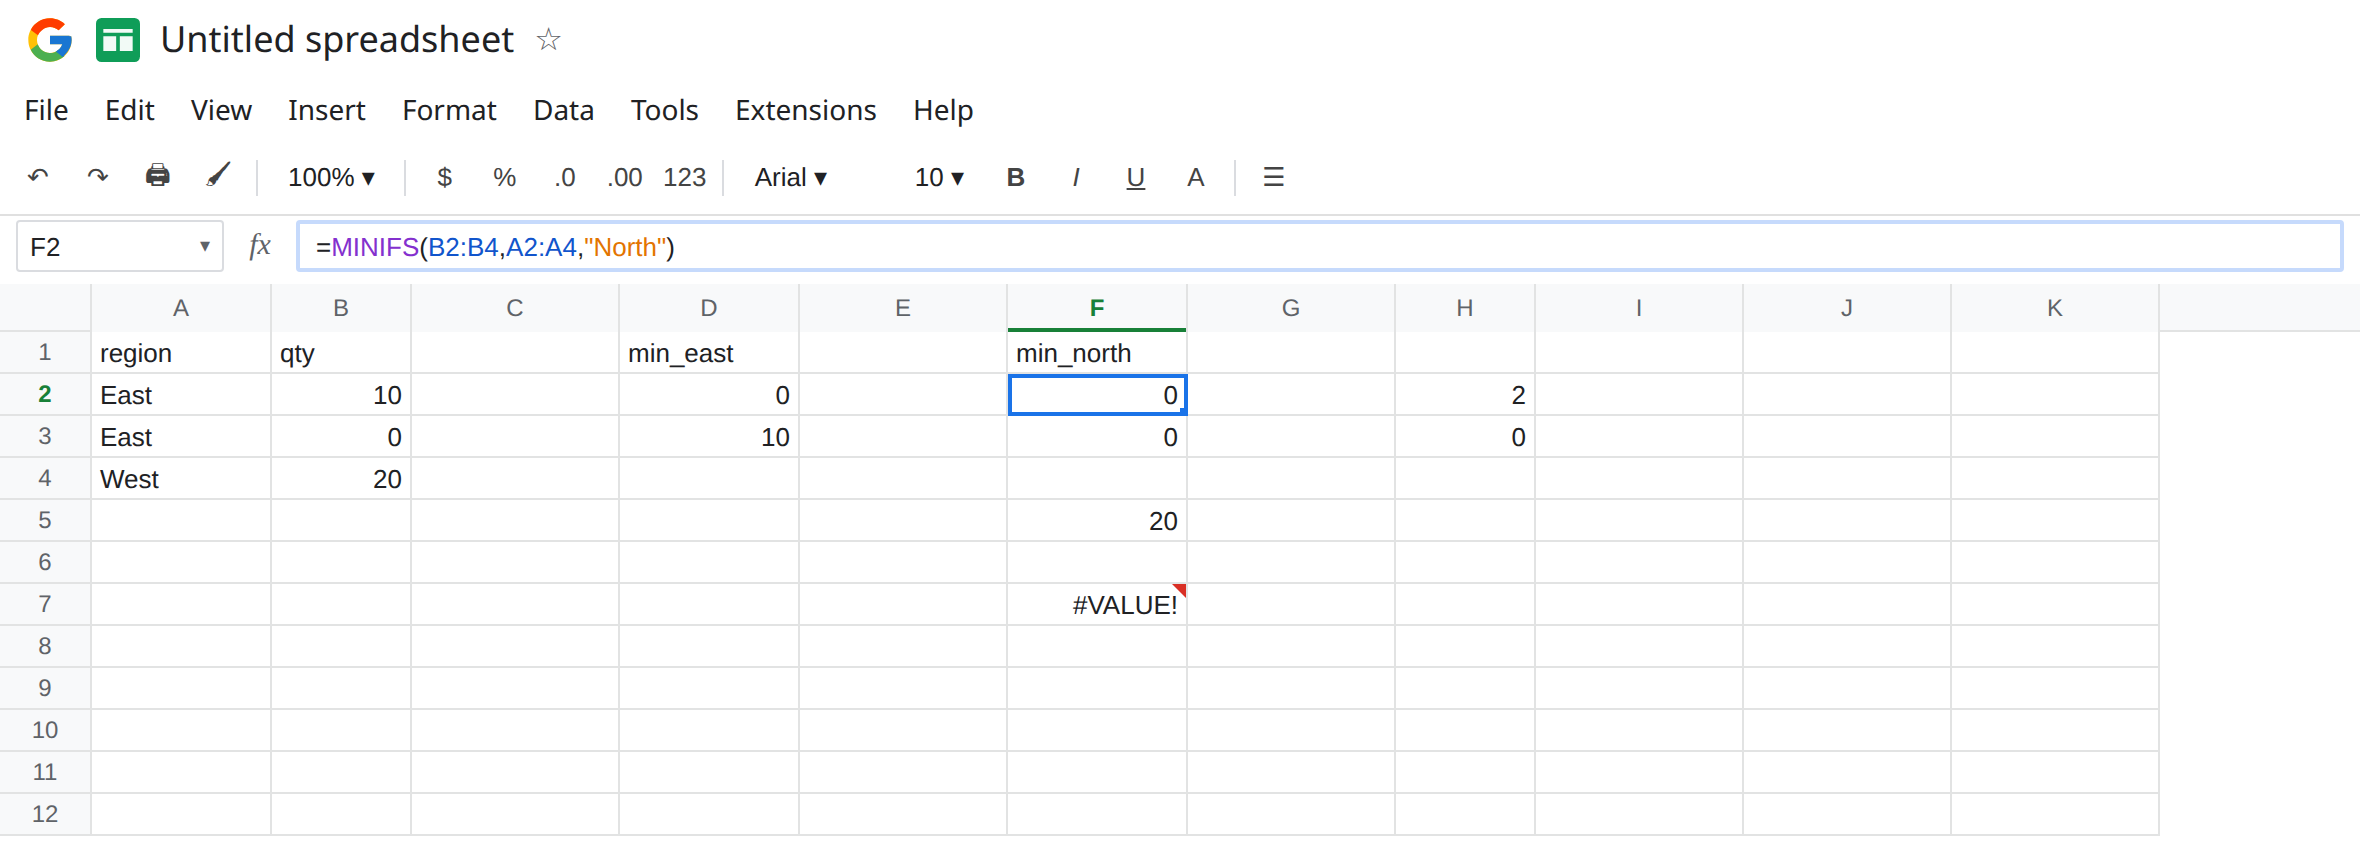The width and height of the screenshot is (2360, 848).
Task: Click the Redo arrow icon
Action: point(97,177)
